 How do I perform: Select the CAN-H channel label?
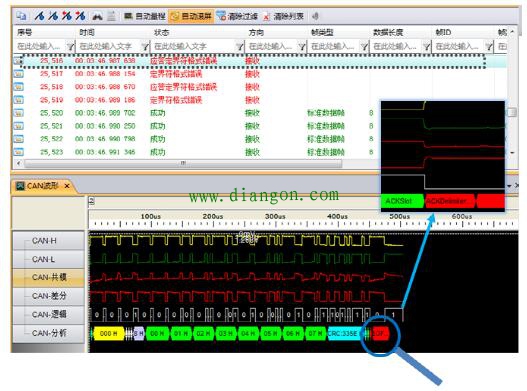coord(48,241)
